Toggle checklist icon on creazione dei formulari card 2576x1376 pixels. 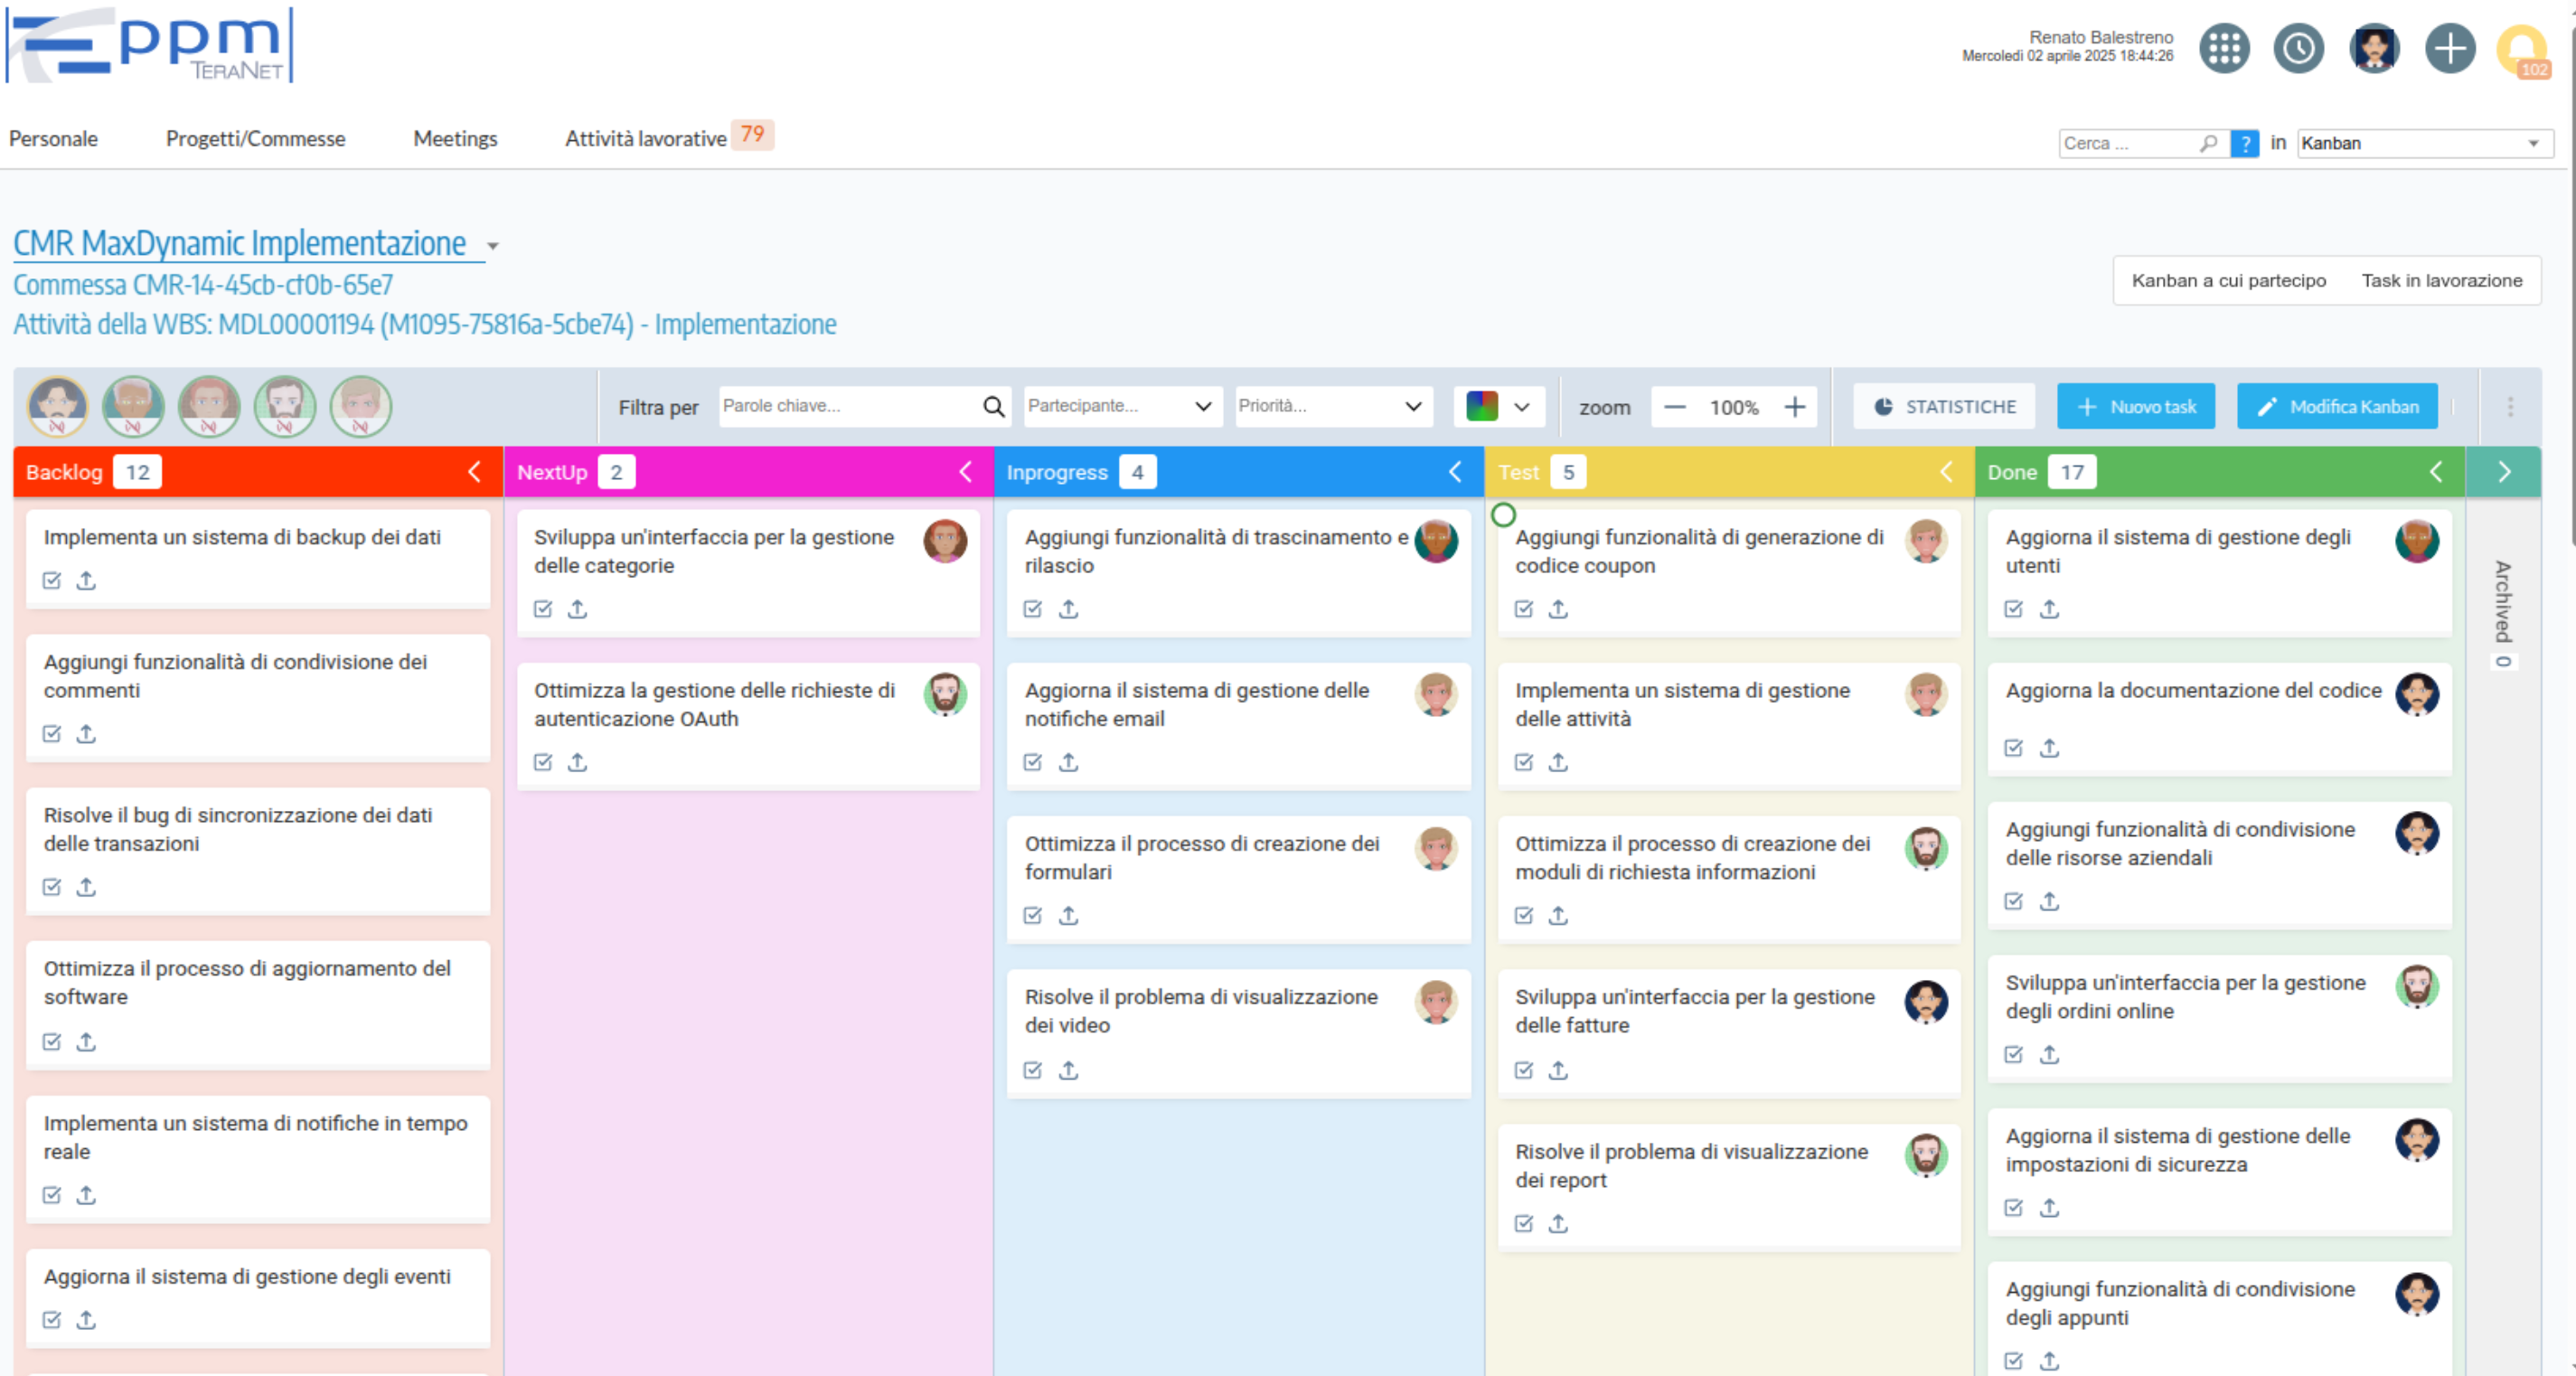coord(1033,915)
